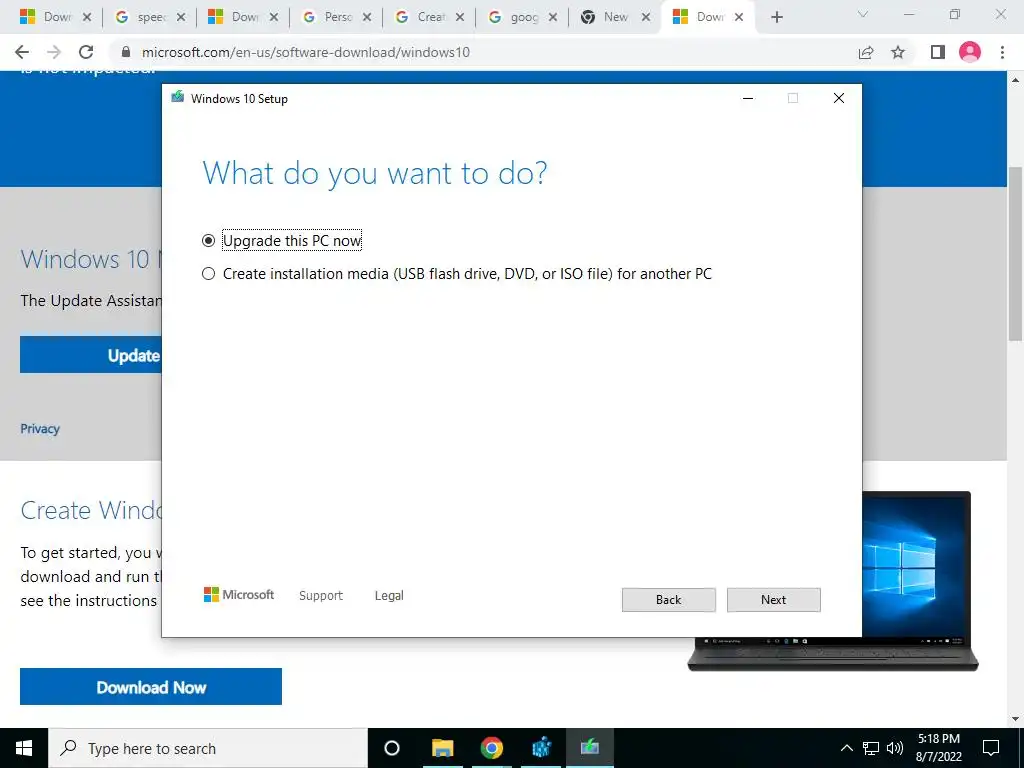1024x768 pixels.
Task: Click the Windows 10 Setup title bar icon
Action: pos(178,98)
